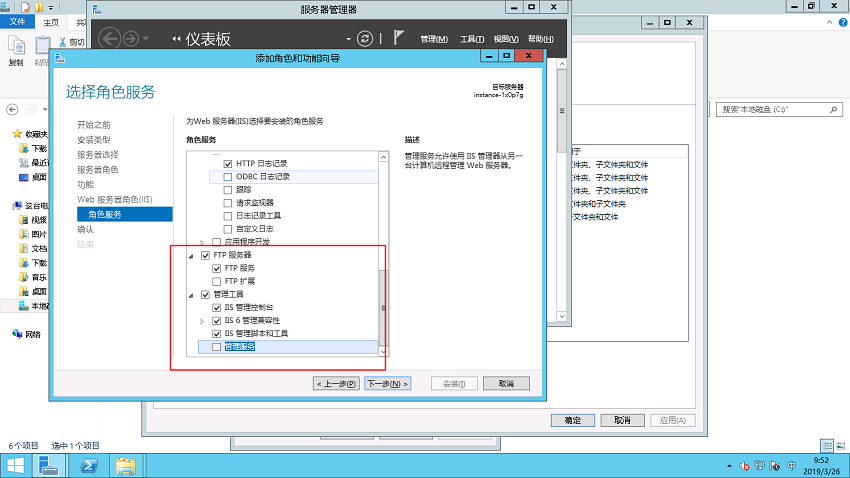Click the search magnifier in Explorer search box
The image size is (850, 478).
tap(834, 109)
